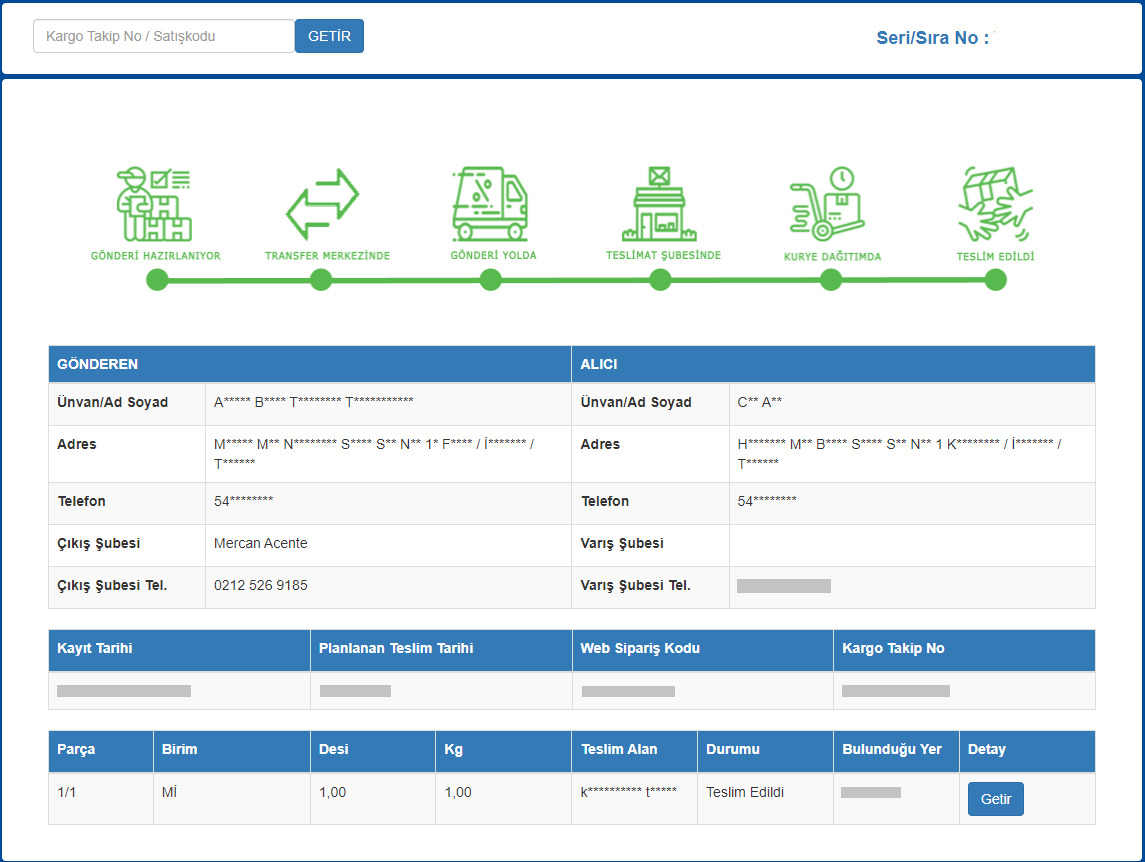The width and height of the screenshot is (1145, 862).
Task: Click progress dot under Gönderi Hazırlanıyor
Action: pos(157,280)
